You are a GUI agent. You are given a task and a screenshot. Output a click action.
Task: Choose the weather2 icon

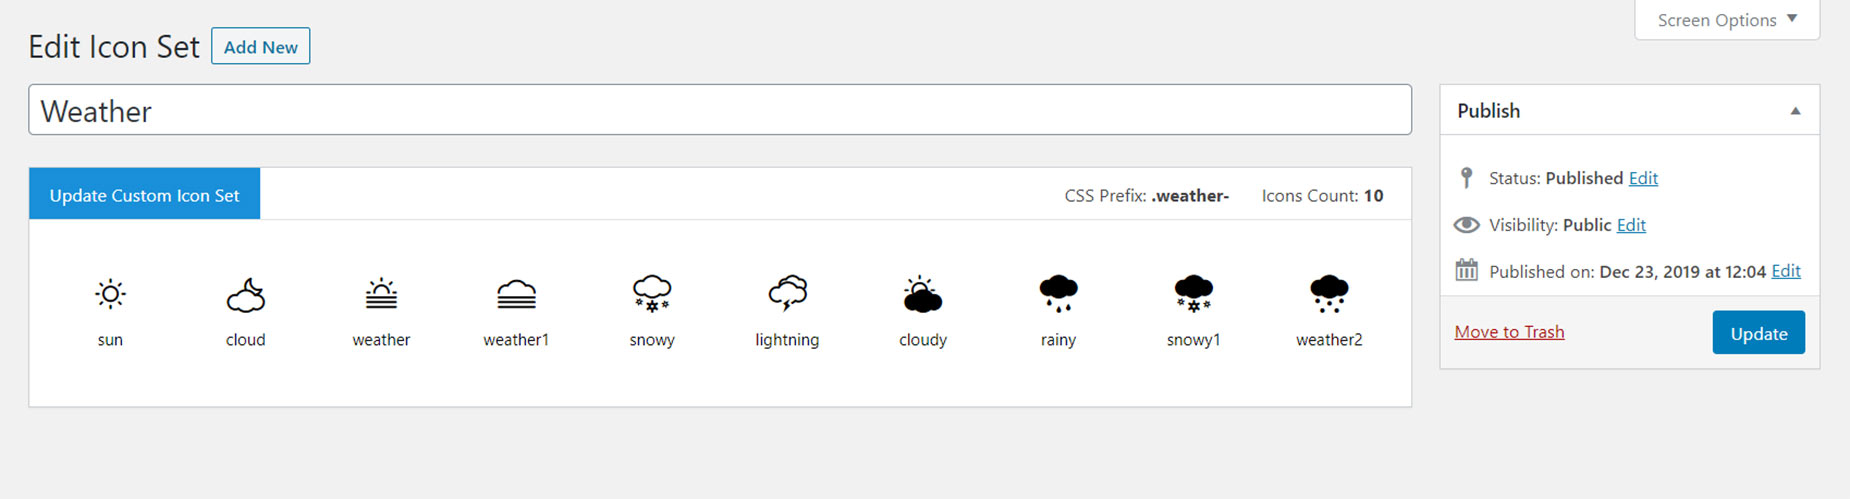1329,294
